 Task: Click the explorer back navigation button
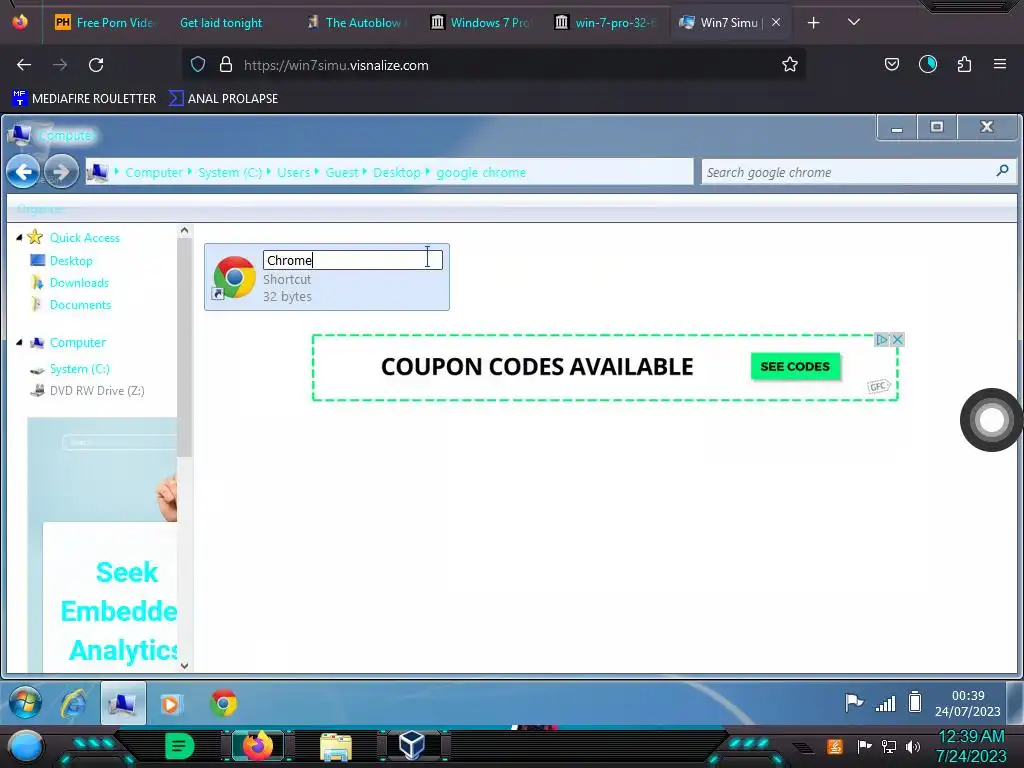(x=24, y=172)
